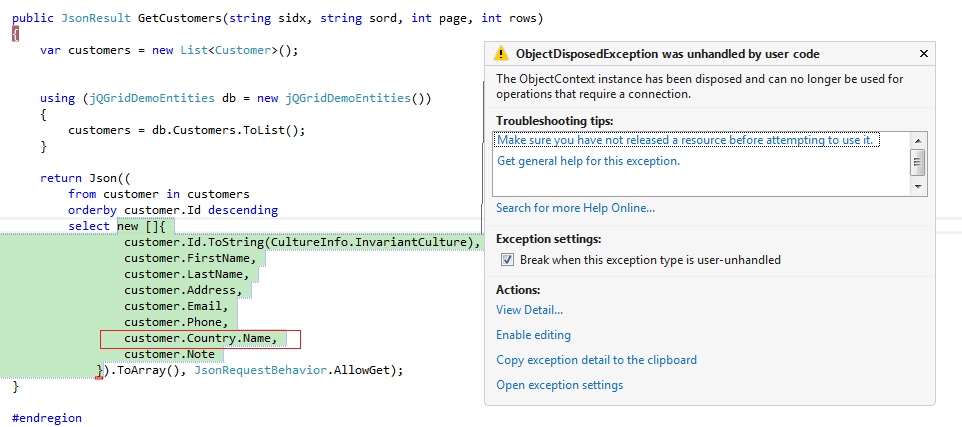962x427 pixels.
Task: Click 'orderby customer.Id descending' line
Action: tap(173, 210)
